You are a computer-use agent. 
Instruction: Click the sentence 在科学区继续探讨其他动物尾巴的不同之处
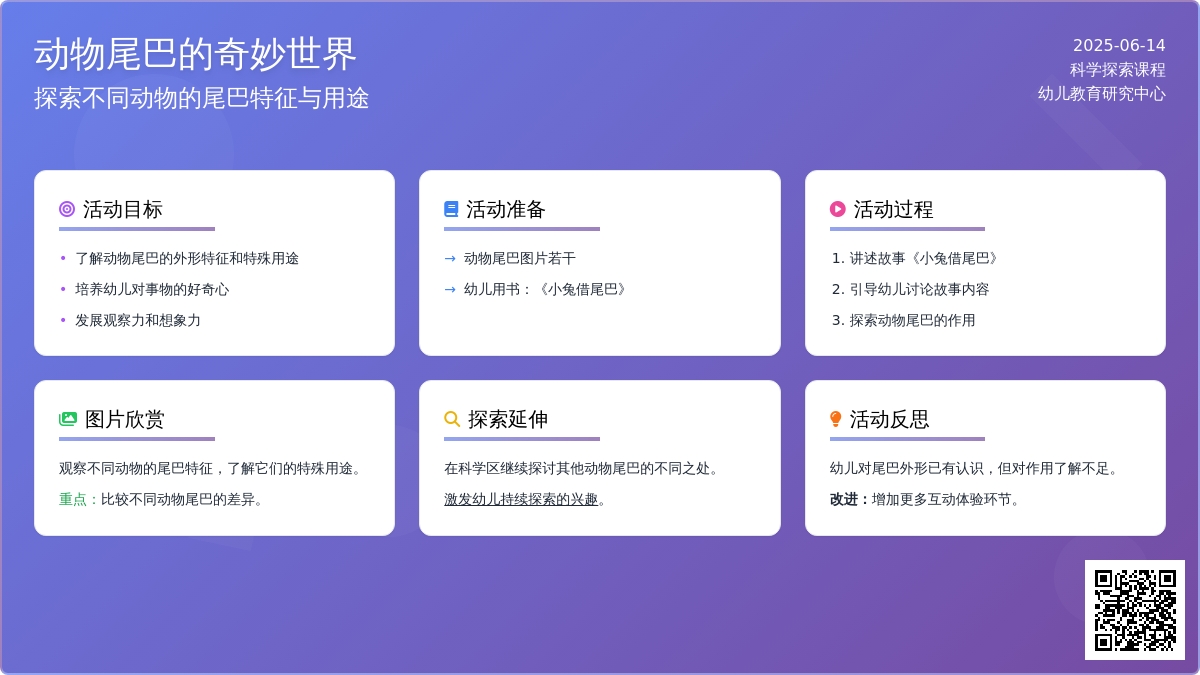585,468
